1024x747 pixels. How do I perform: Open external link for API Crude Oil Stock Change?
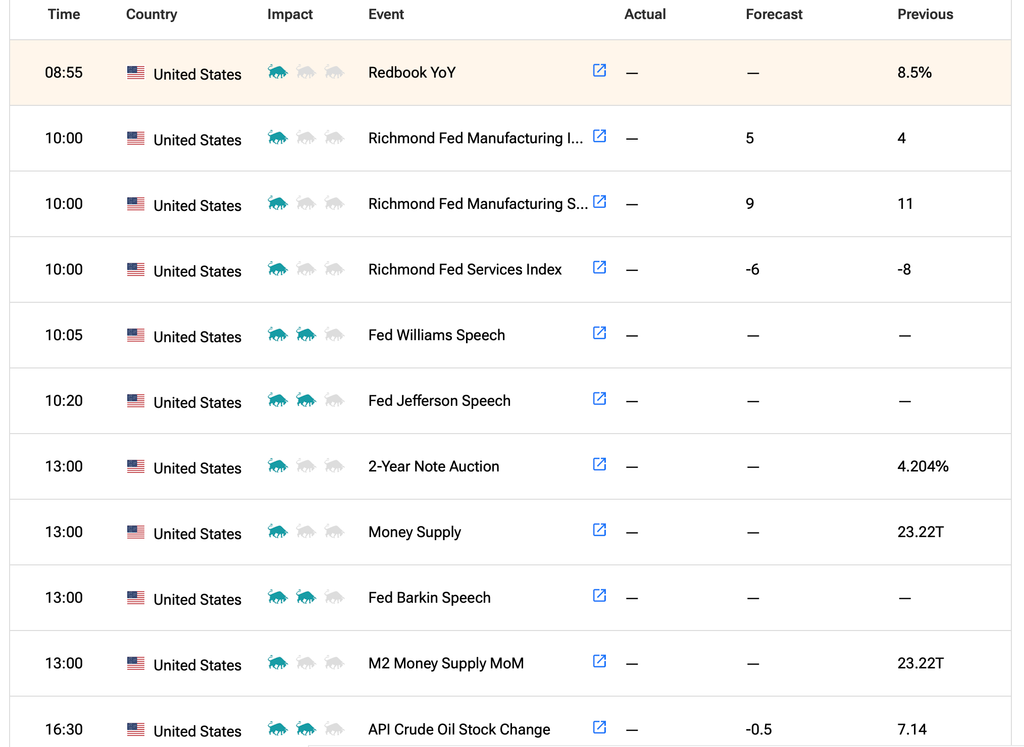600,727
